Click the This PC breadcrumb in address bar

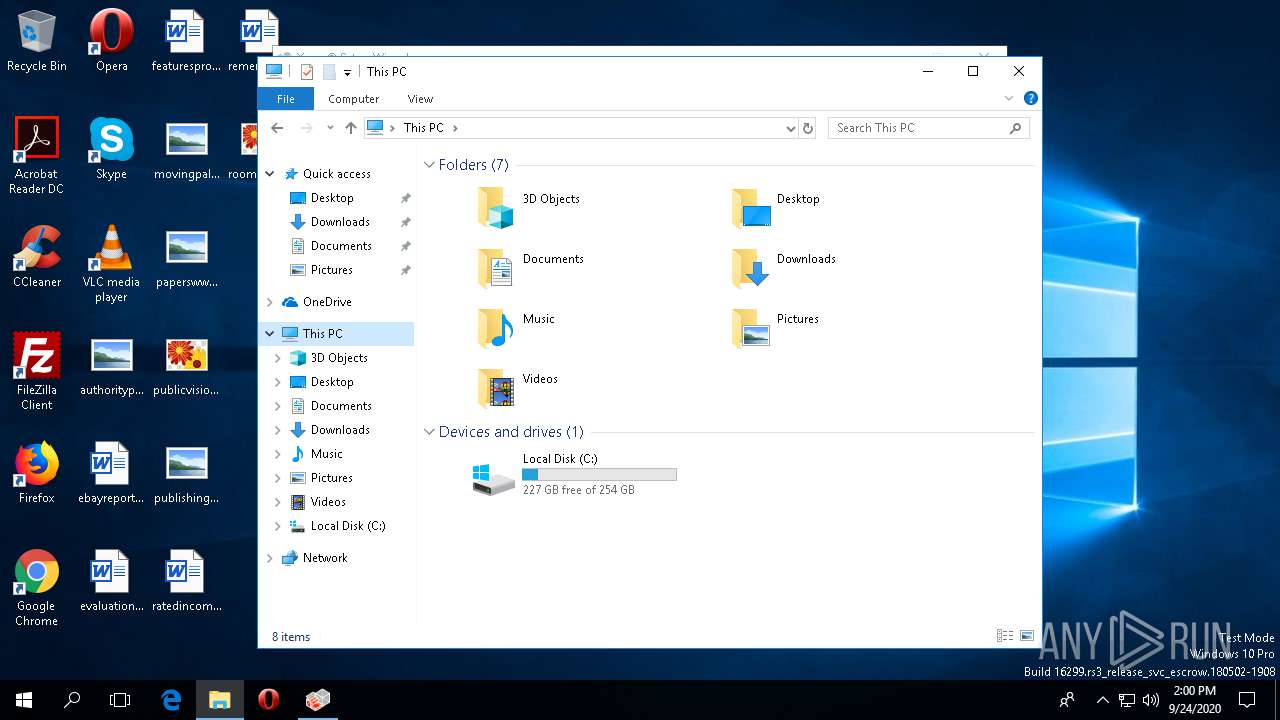coord(423,128)
